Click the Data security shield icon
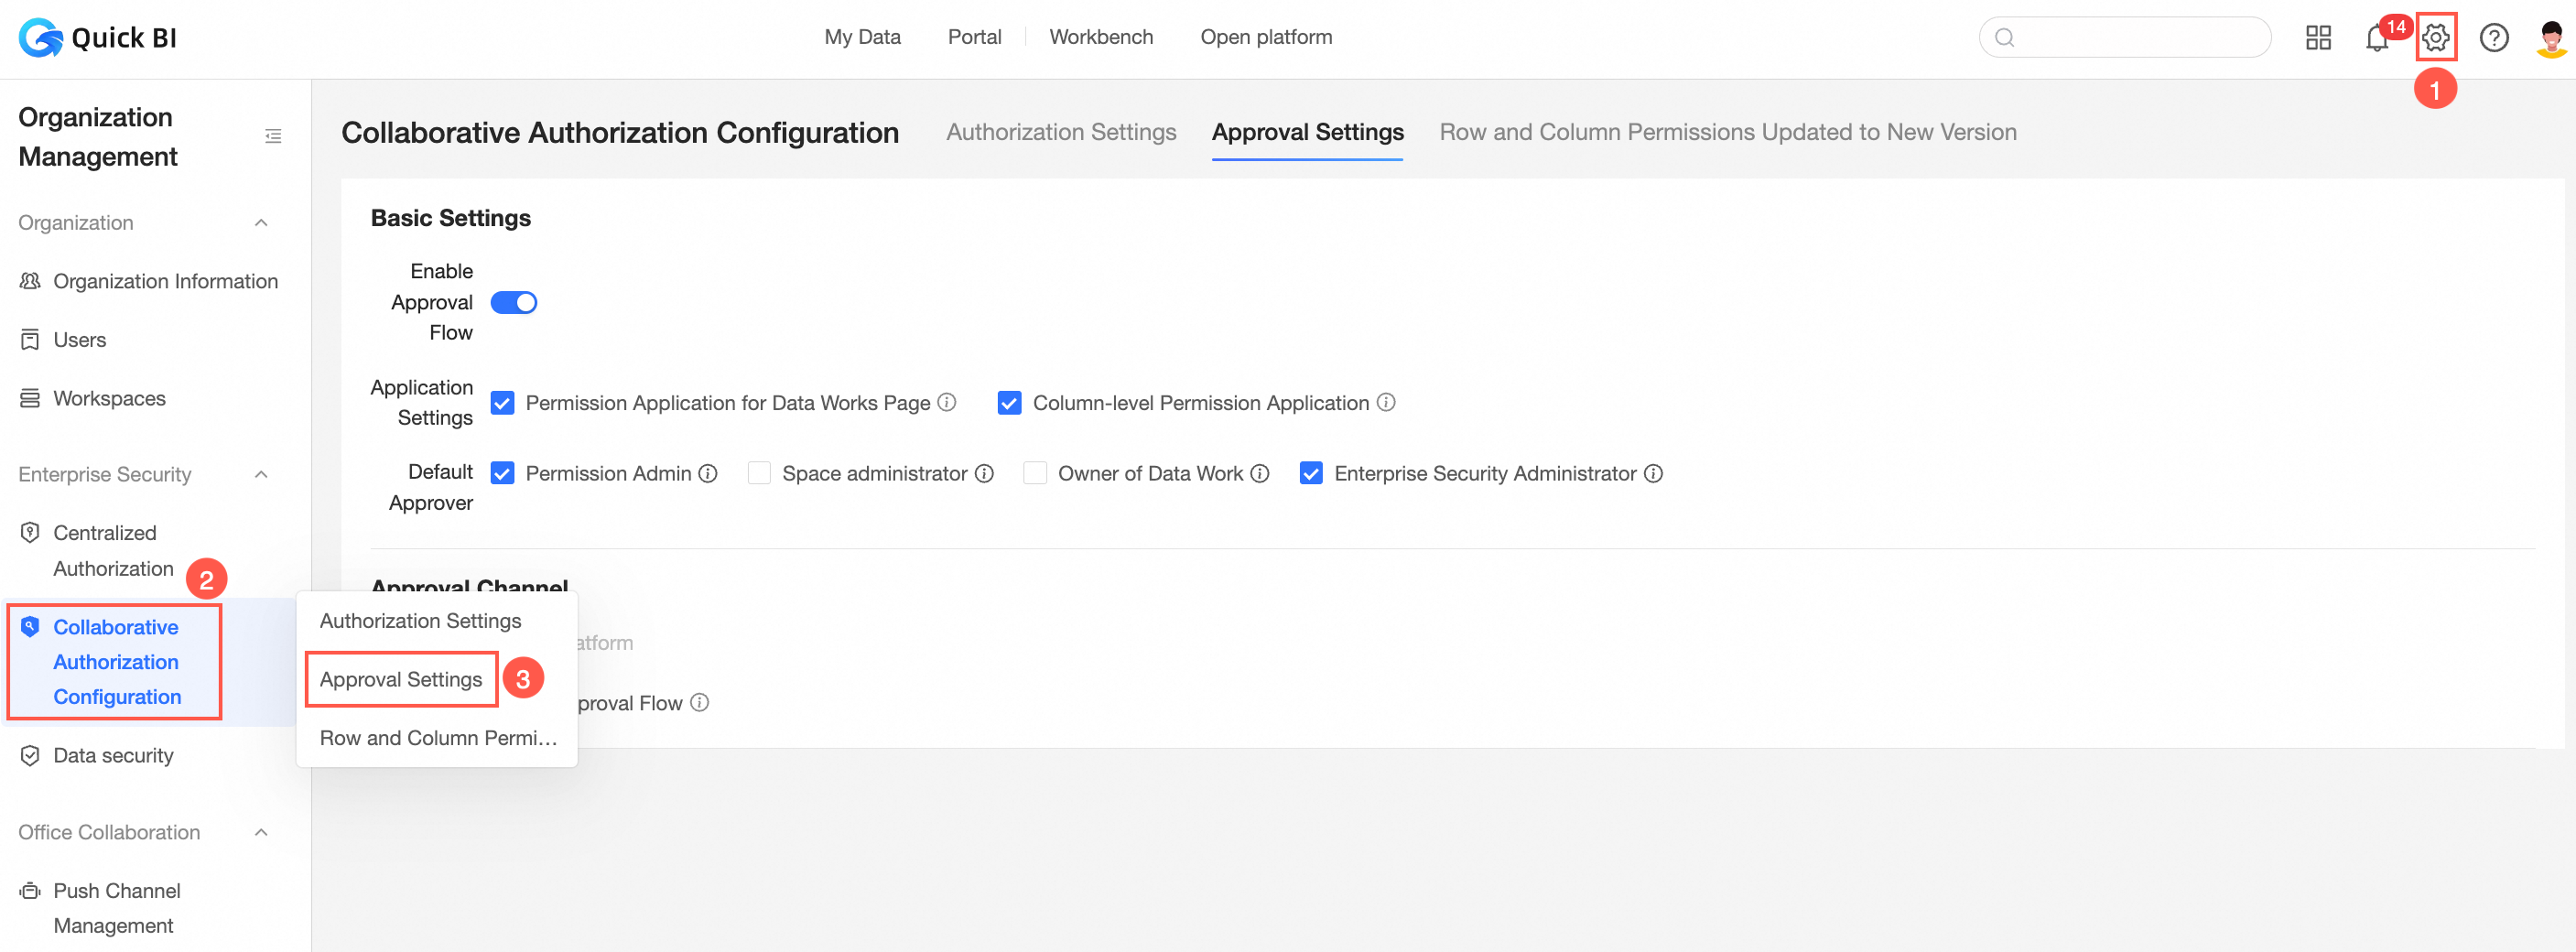 pos(30,755)
